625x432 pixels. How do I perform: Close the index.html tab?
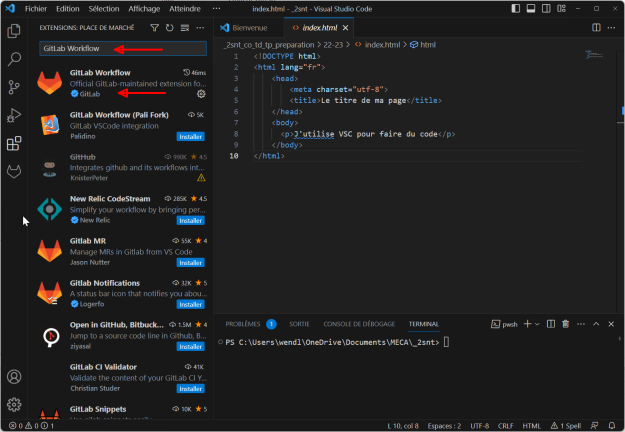(x=345, y=27)
